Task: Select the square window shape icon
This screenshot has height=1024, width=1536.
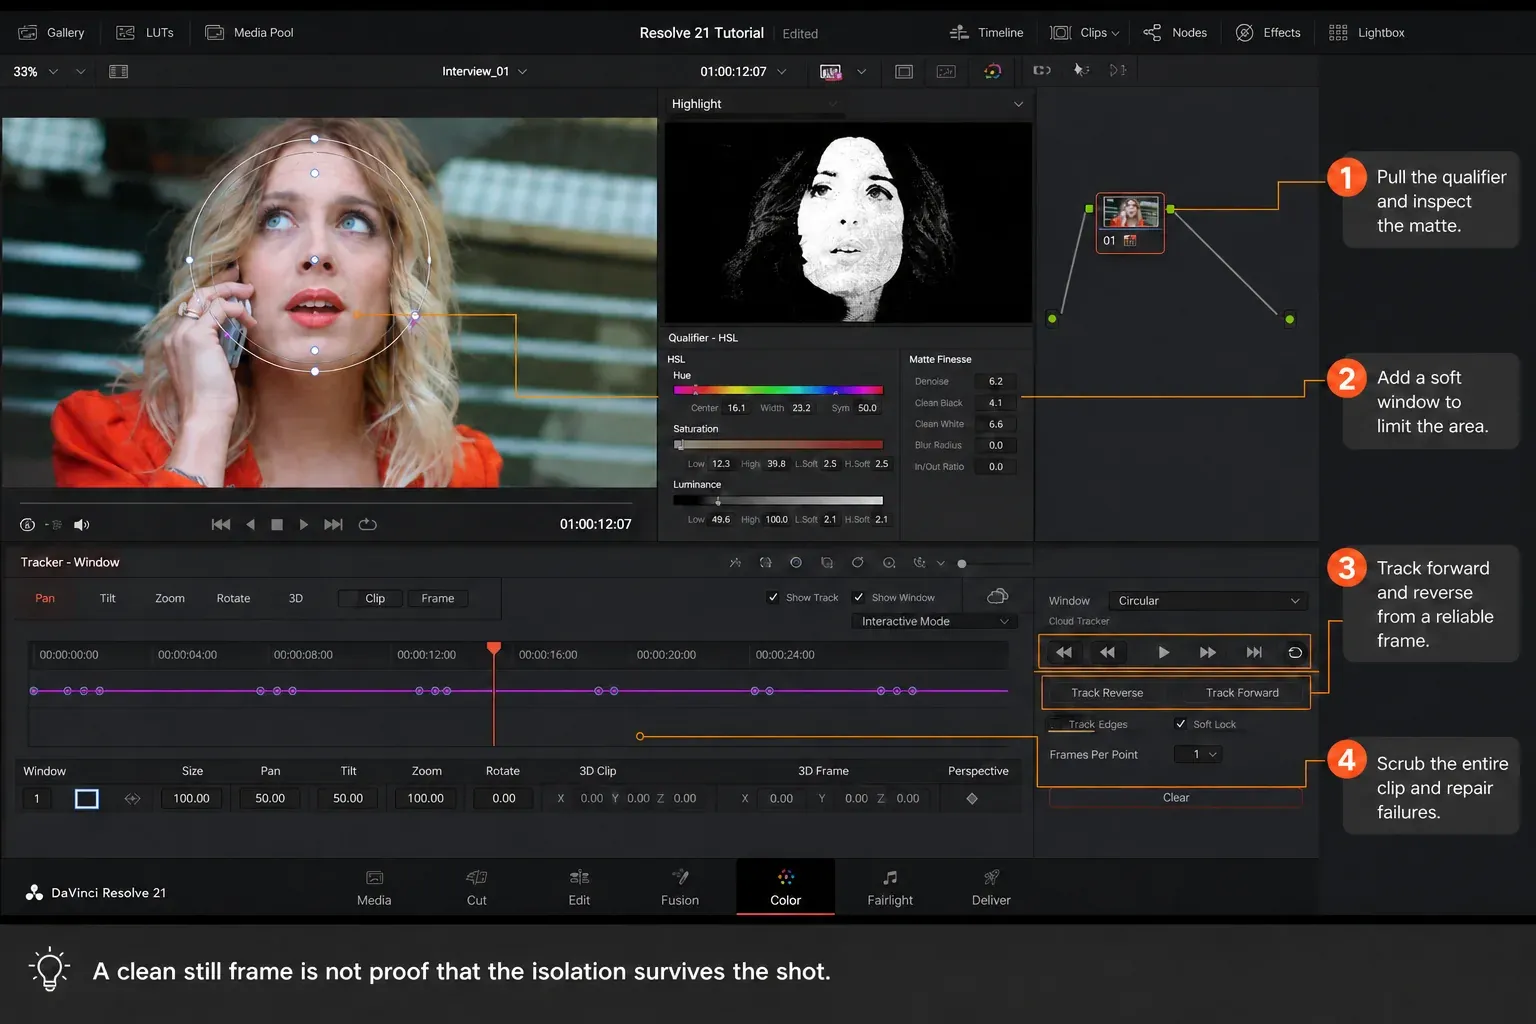Action: tap(87, 799)
